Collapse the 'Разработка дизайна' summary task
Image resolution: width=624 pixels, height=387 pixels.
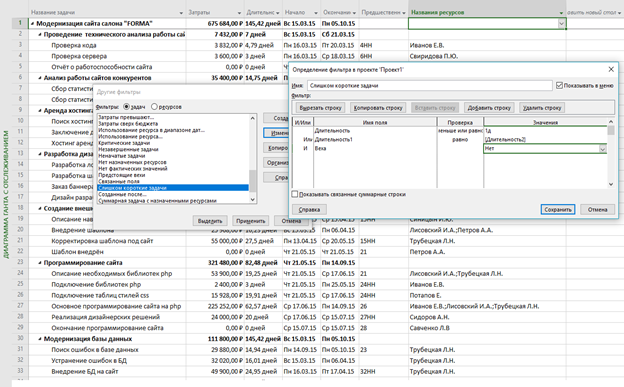40,154
